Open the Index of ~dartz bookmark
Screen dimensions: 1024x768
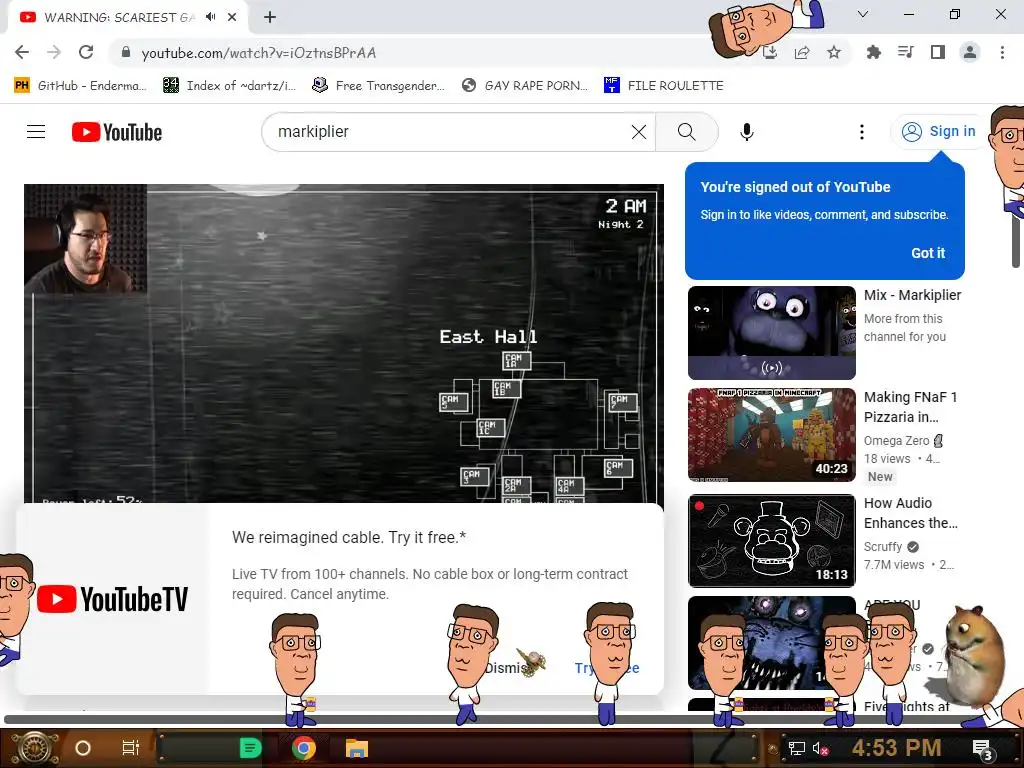(229, 86)
